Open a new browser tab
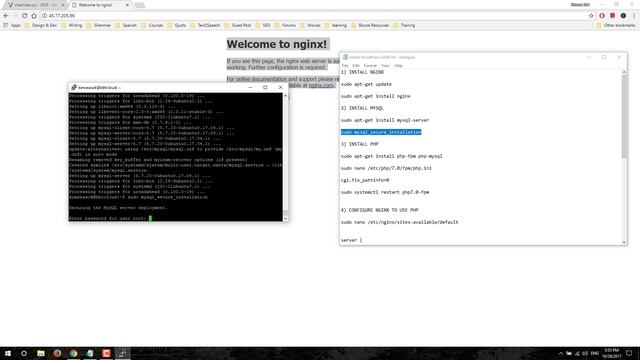 coord(140,5)
